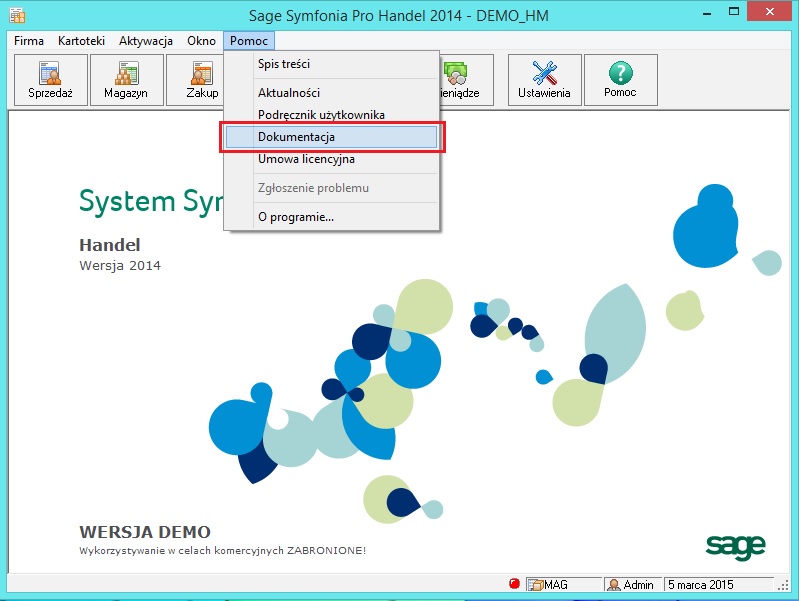Screen dimensions: 799x601
Task: Close the Sage Symfonia window
Action: point(769,12)
